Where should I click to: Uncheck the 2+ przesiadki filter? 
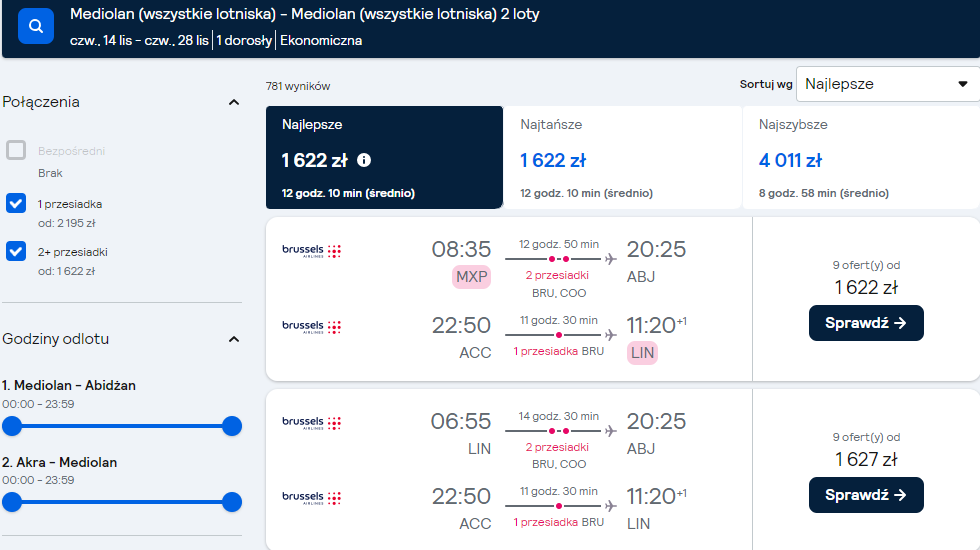point(16,251)
